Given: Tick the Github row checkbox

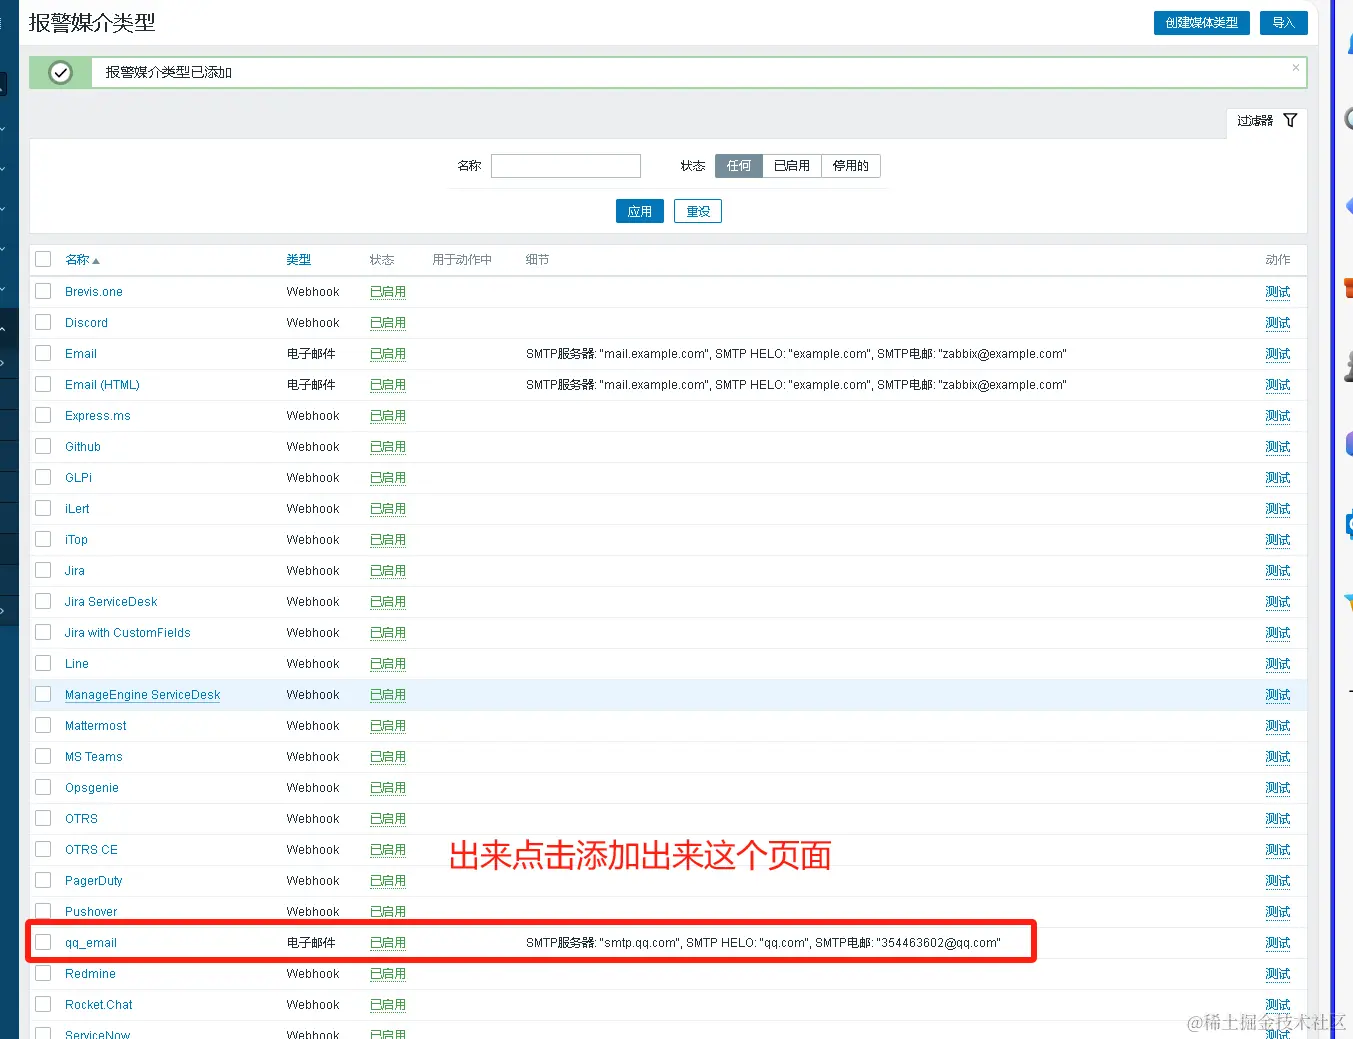Looking at the screenshot, I should pos(43,446).
